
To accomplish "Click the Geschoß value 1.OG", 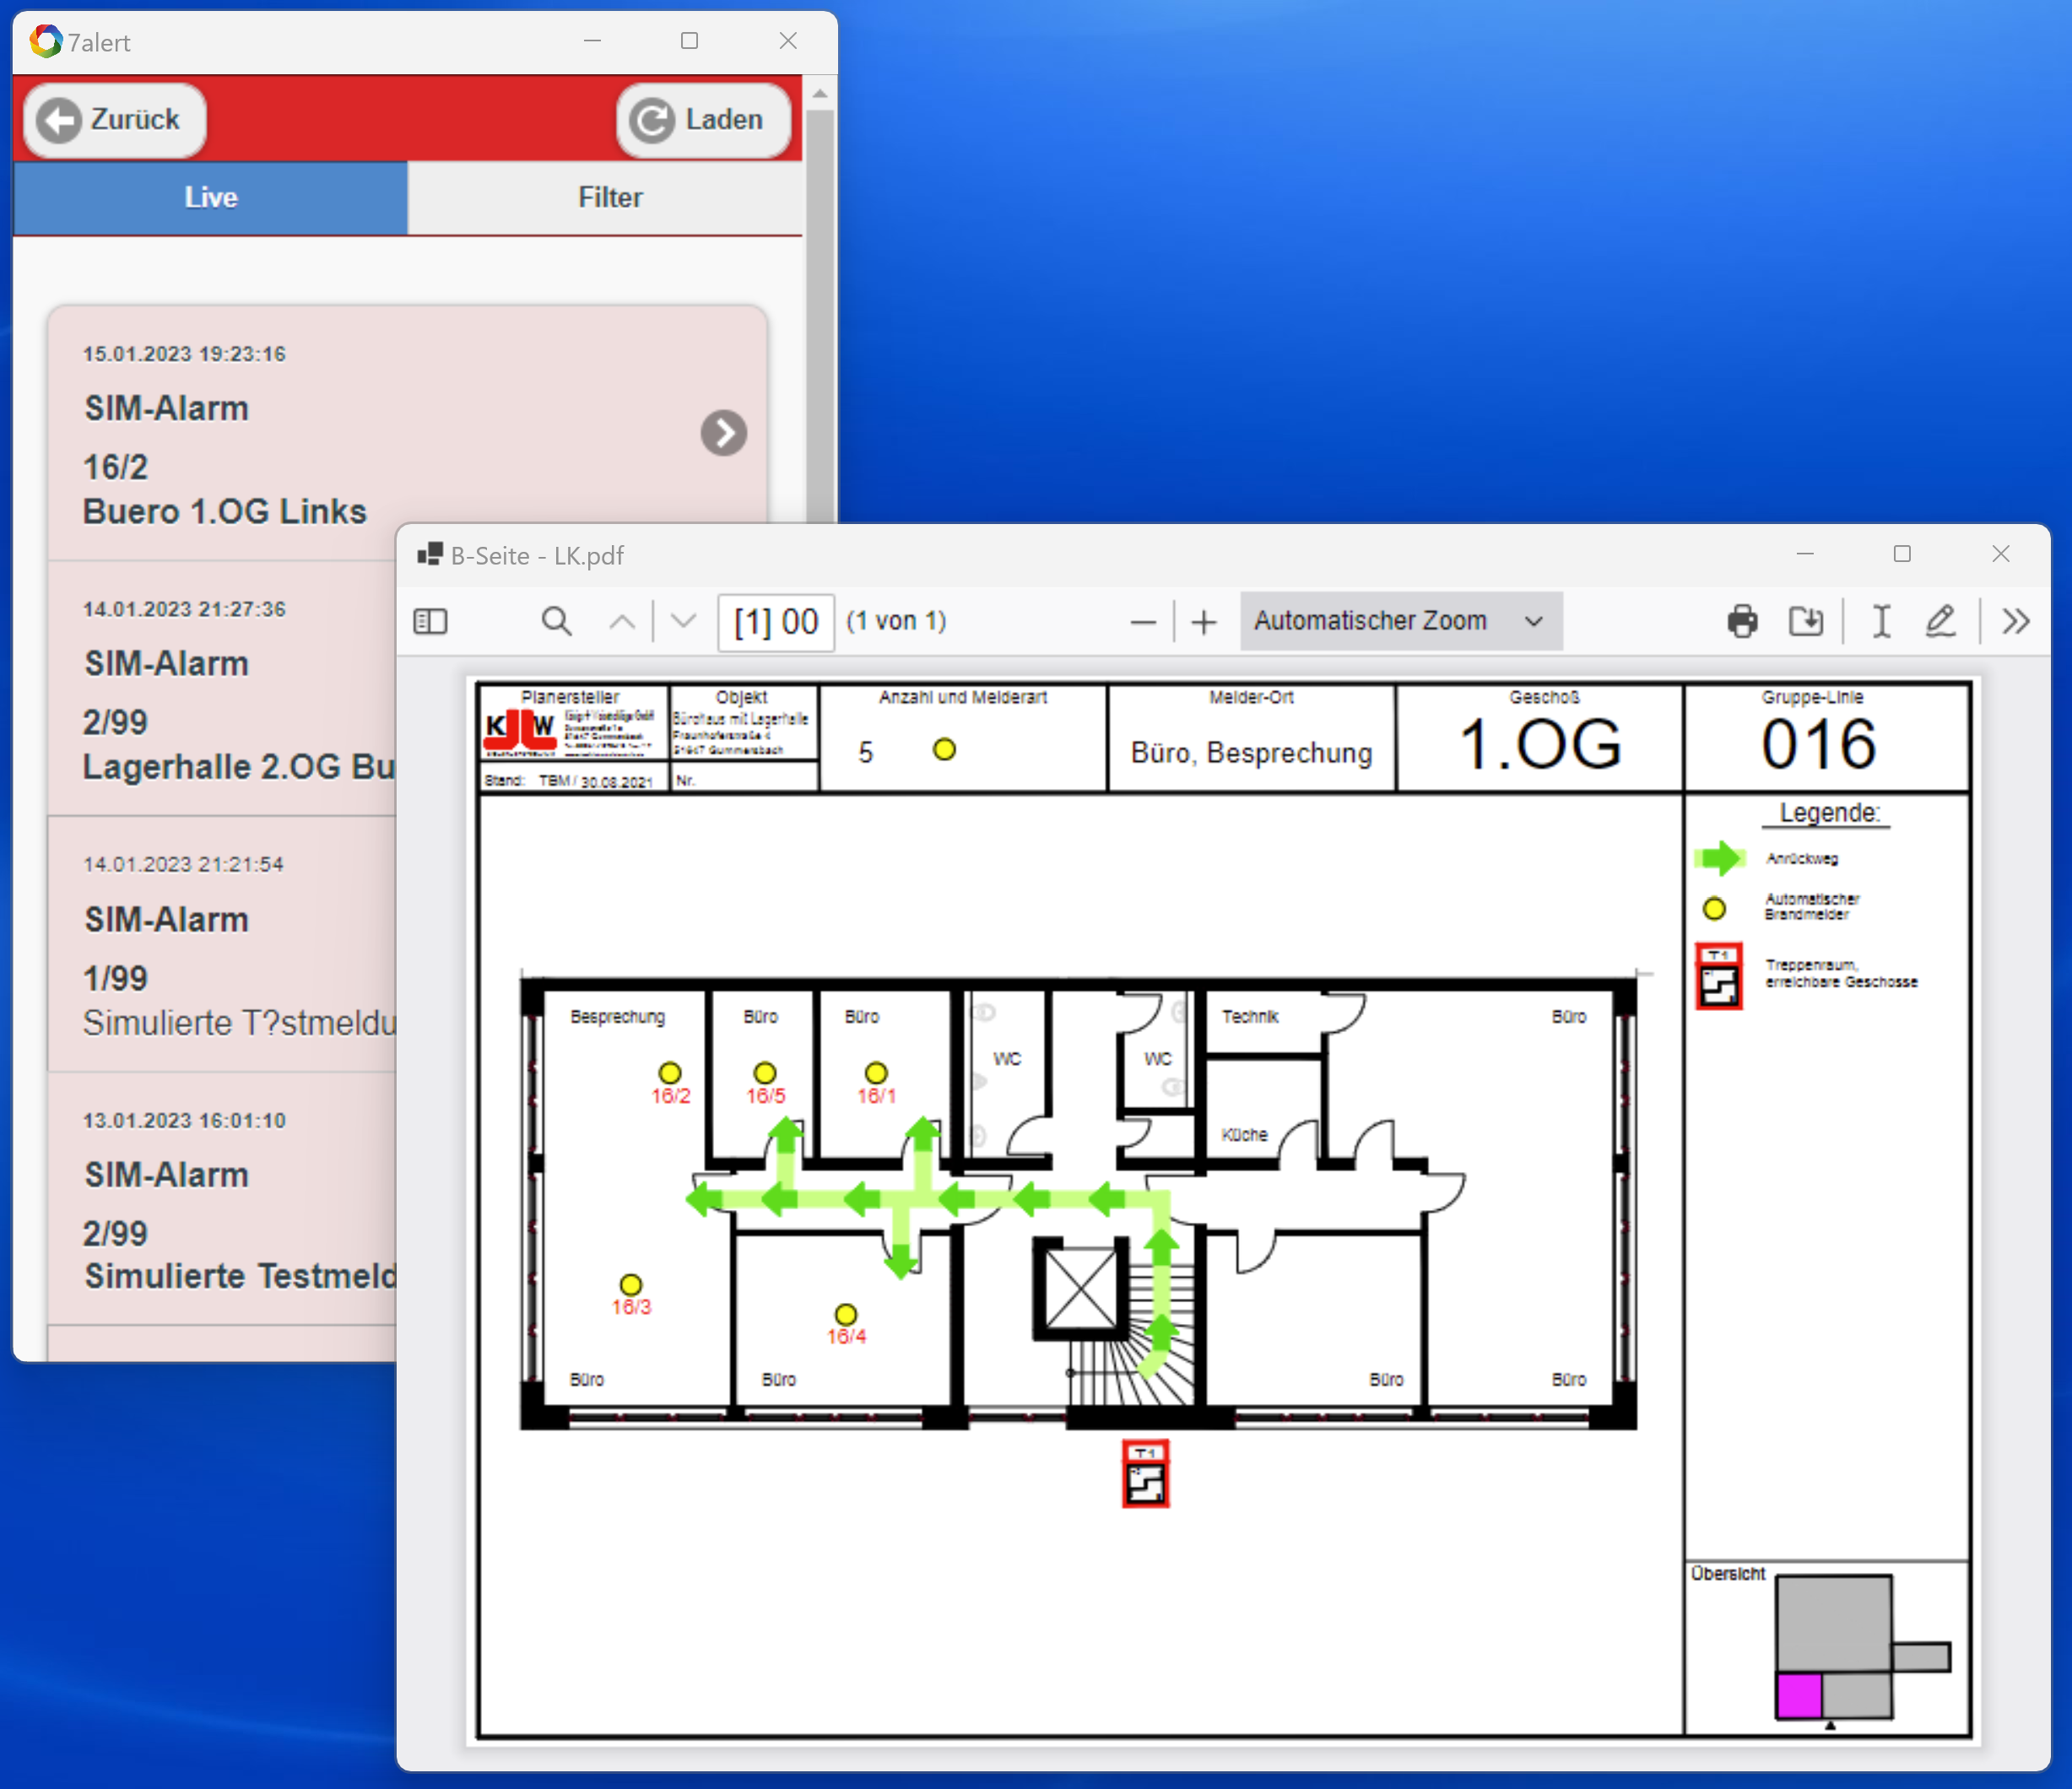I will coord(1540,745).
